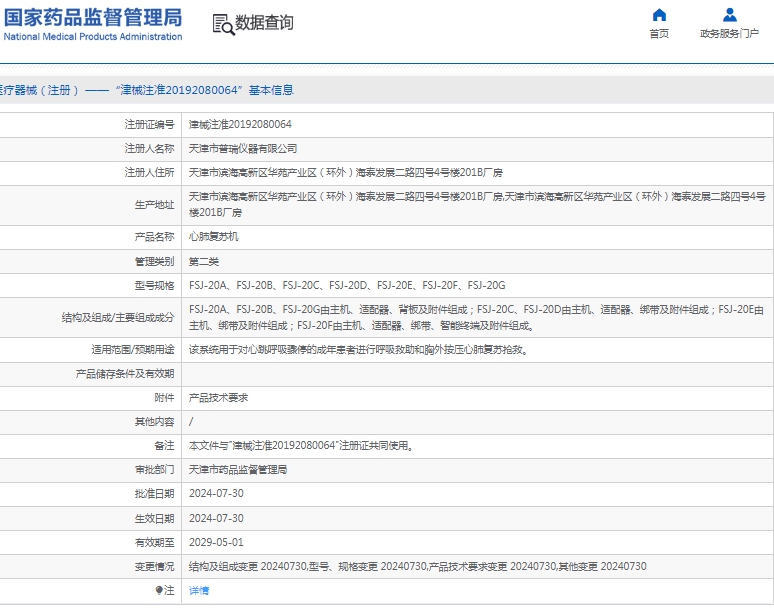Click the 备注 remark text
The image size is (774, 609).
click(301, 446)
